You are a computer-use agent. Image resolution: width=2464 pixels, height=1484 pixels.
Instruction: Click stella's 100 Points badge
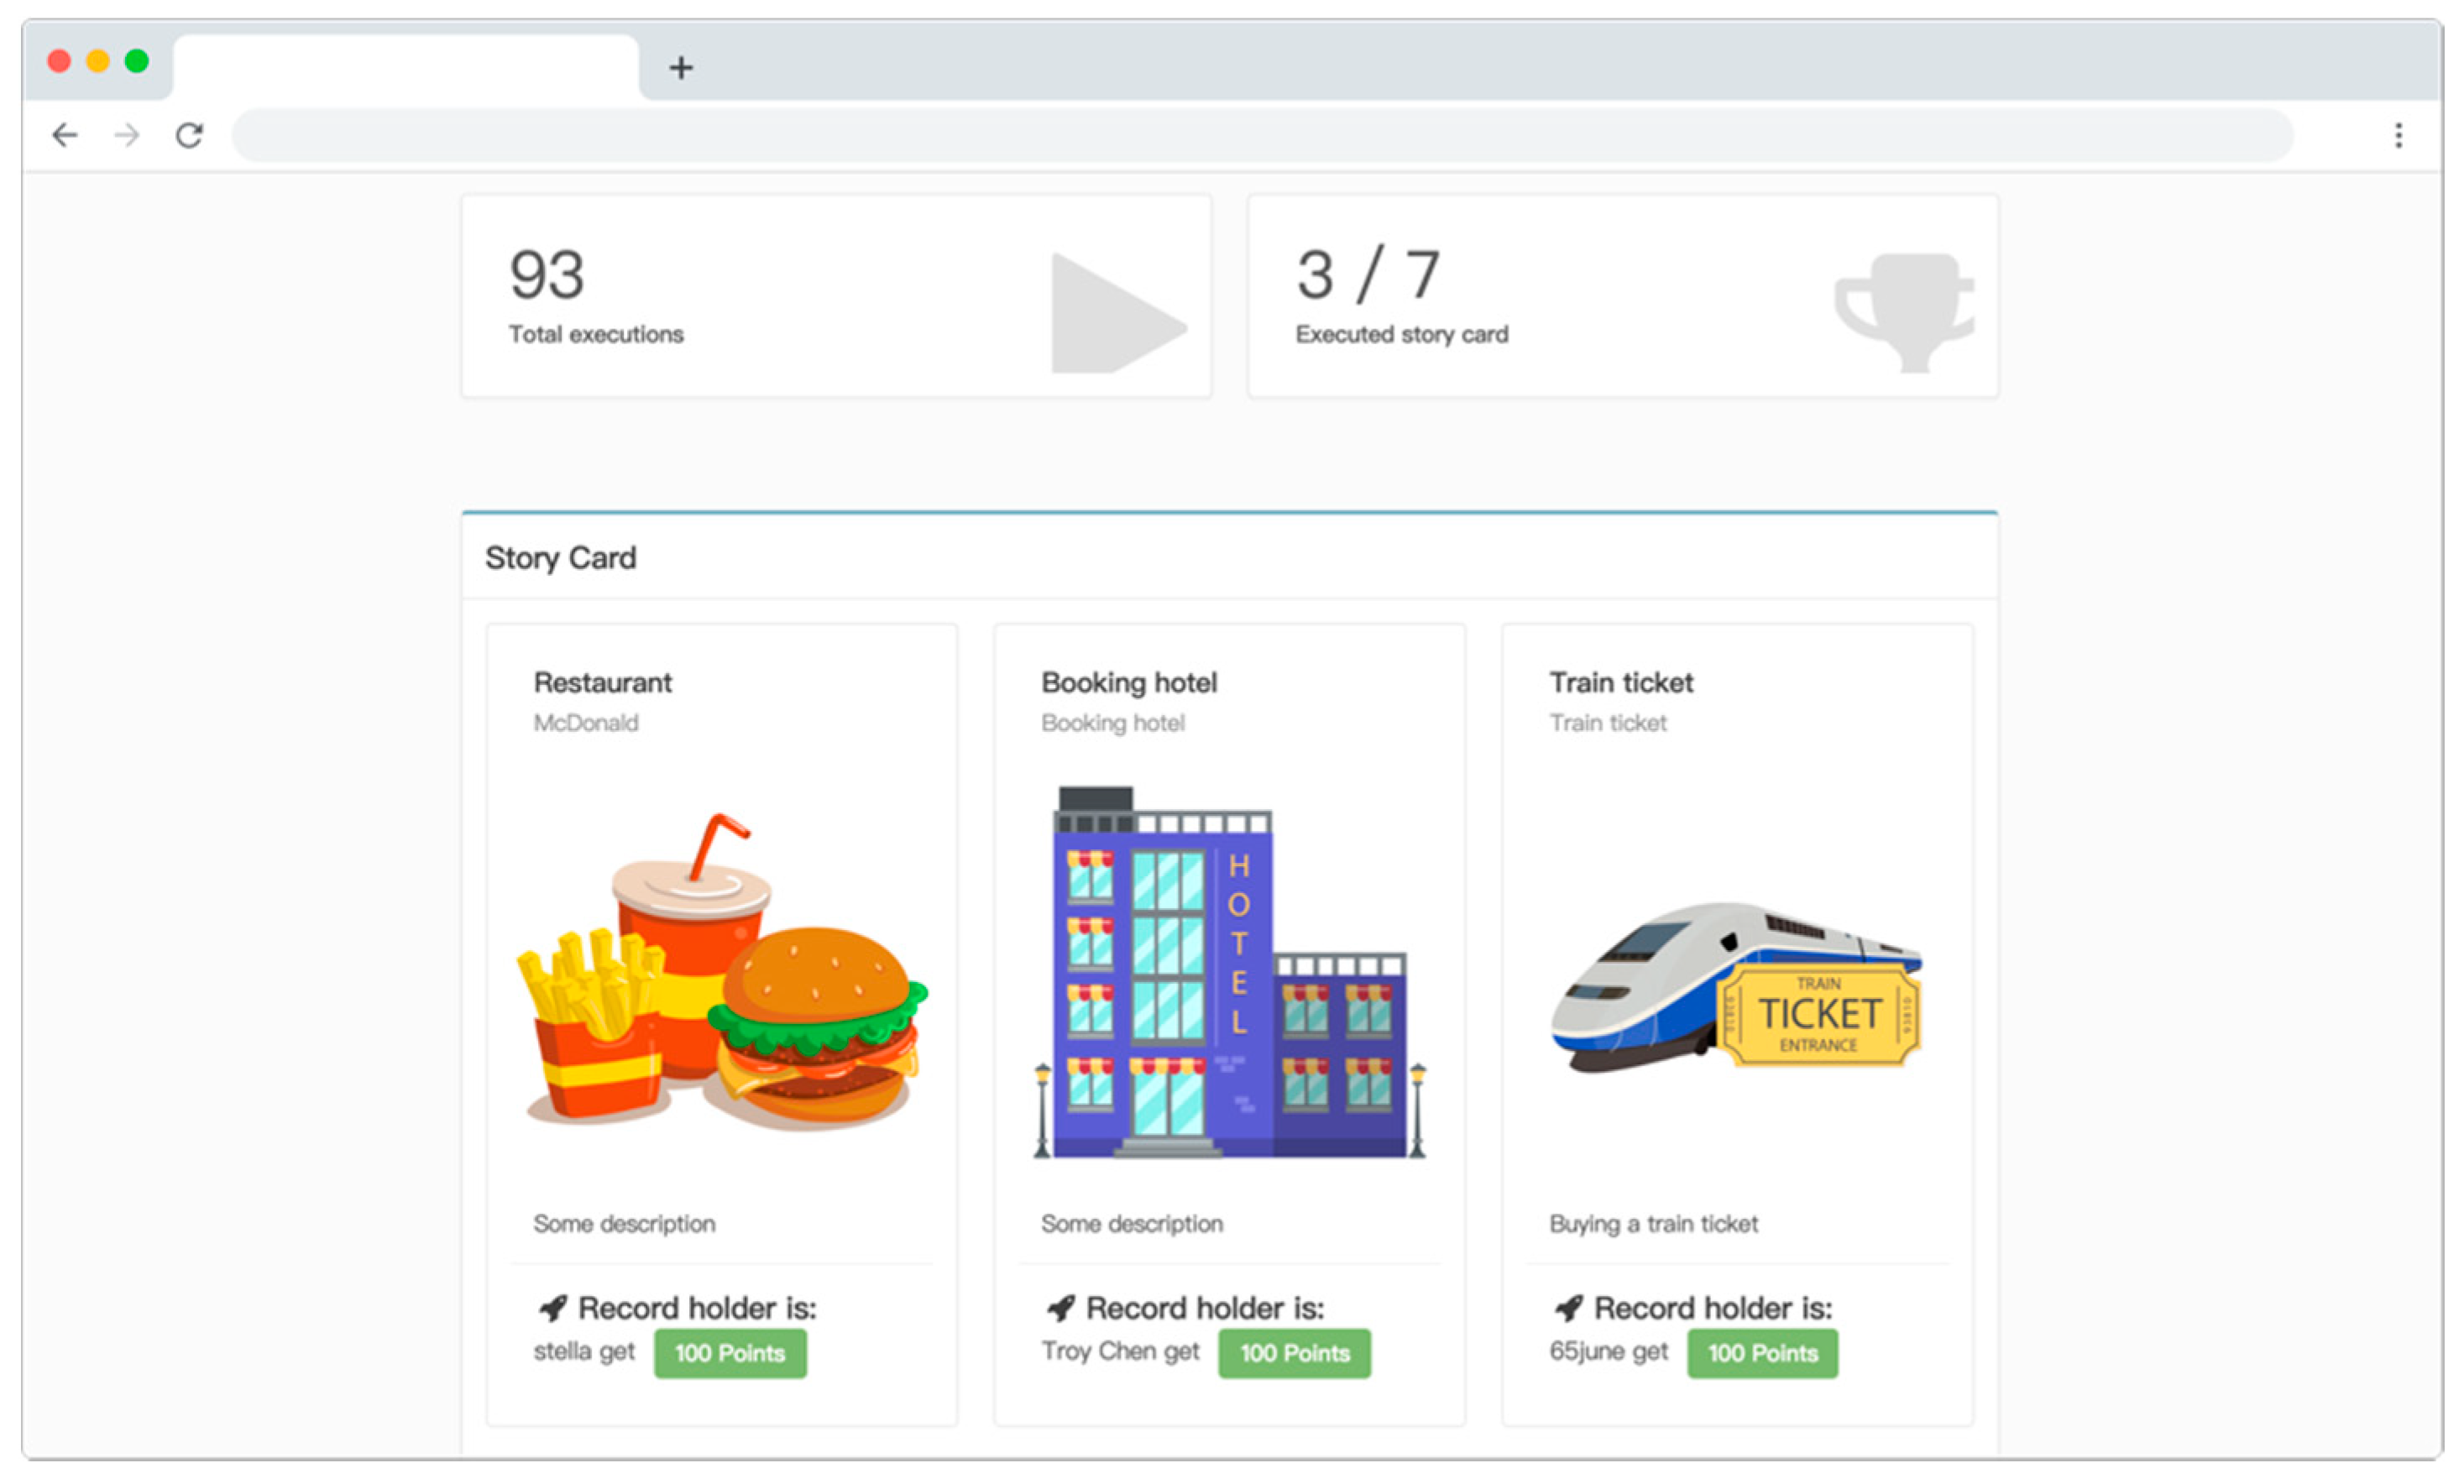(730, 1354)
